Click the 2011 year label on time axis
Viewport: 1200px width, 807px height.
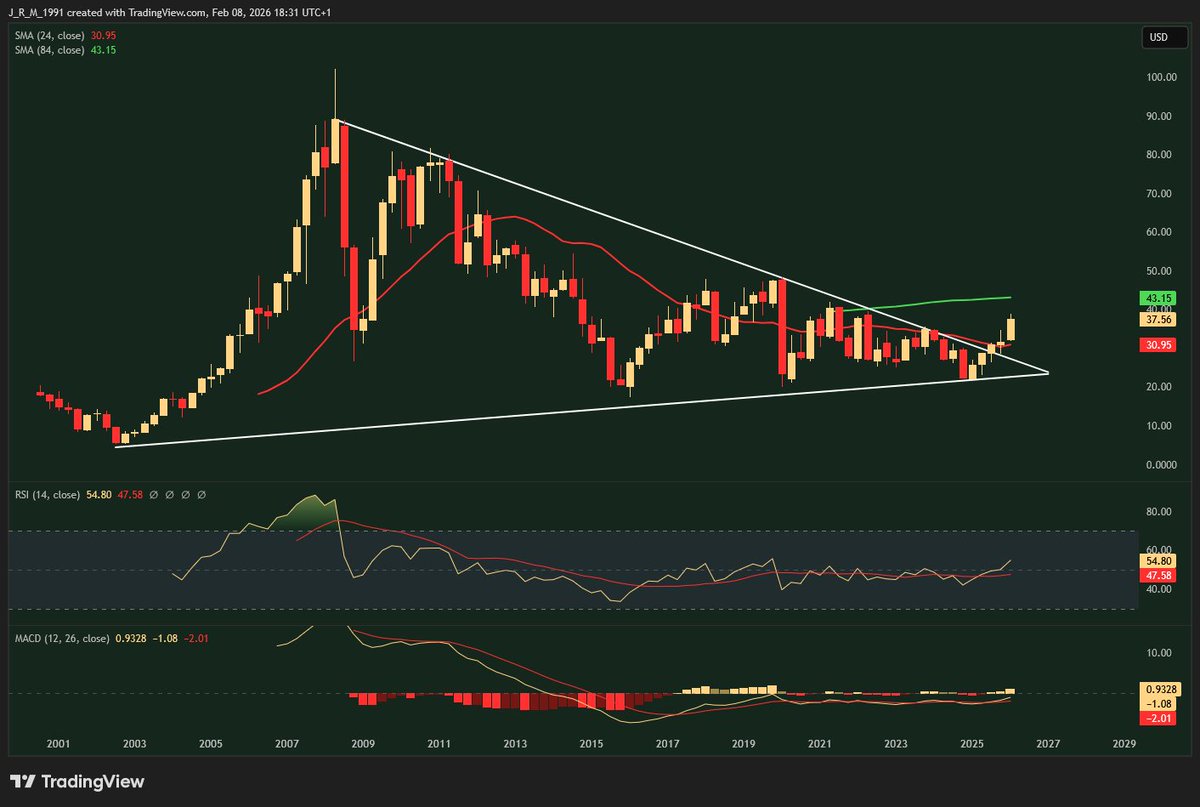[x=439, y=745]
